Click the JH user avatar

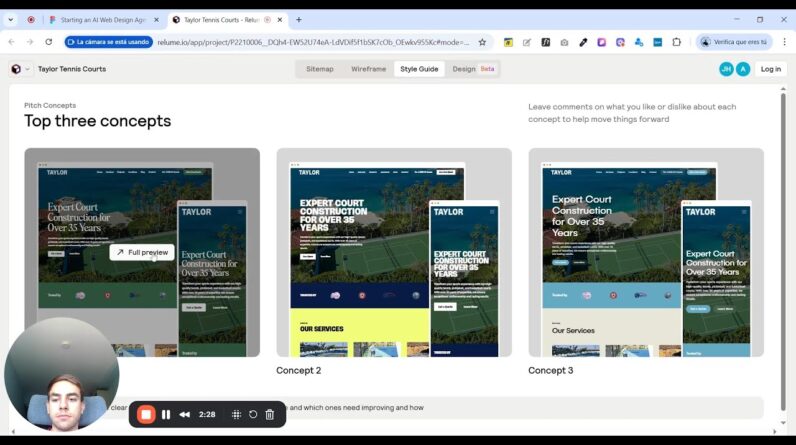pos(726,69)
